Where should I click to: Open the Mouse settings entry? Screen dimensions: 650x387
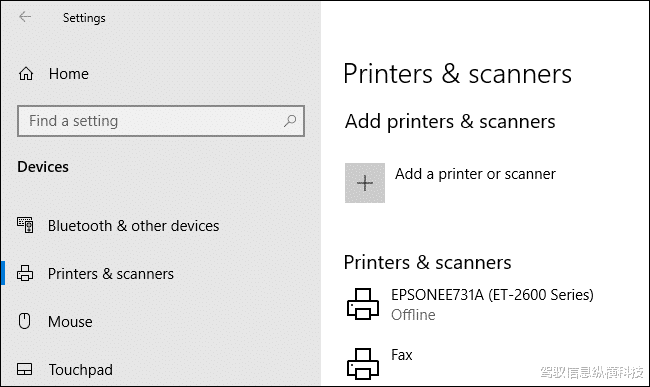click(70, 322)
